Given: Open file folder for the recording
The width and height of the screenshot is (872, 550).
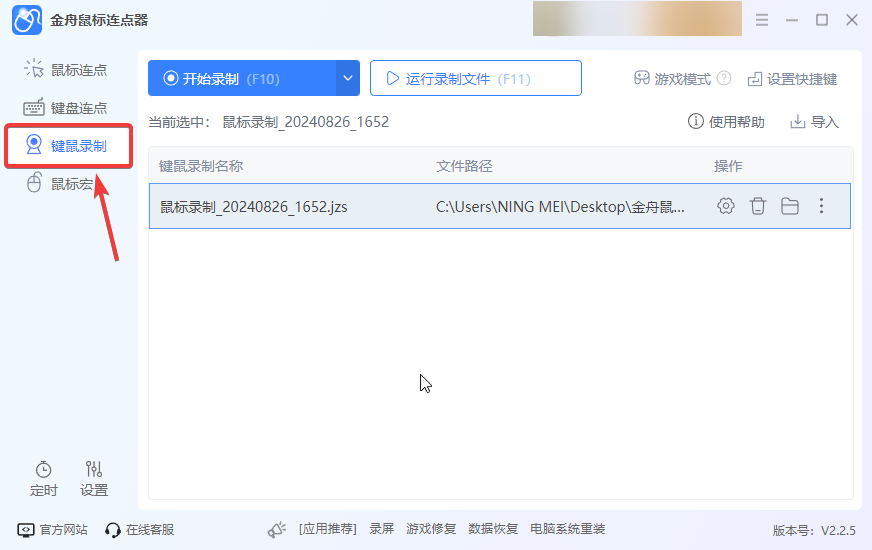Looking at the screenshot, I should point(790,206).
